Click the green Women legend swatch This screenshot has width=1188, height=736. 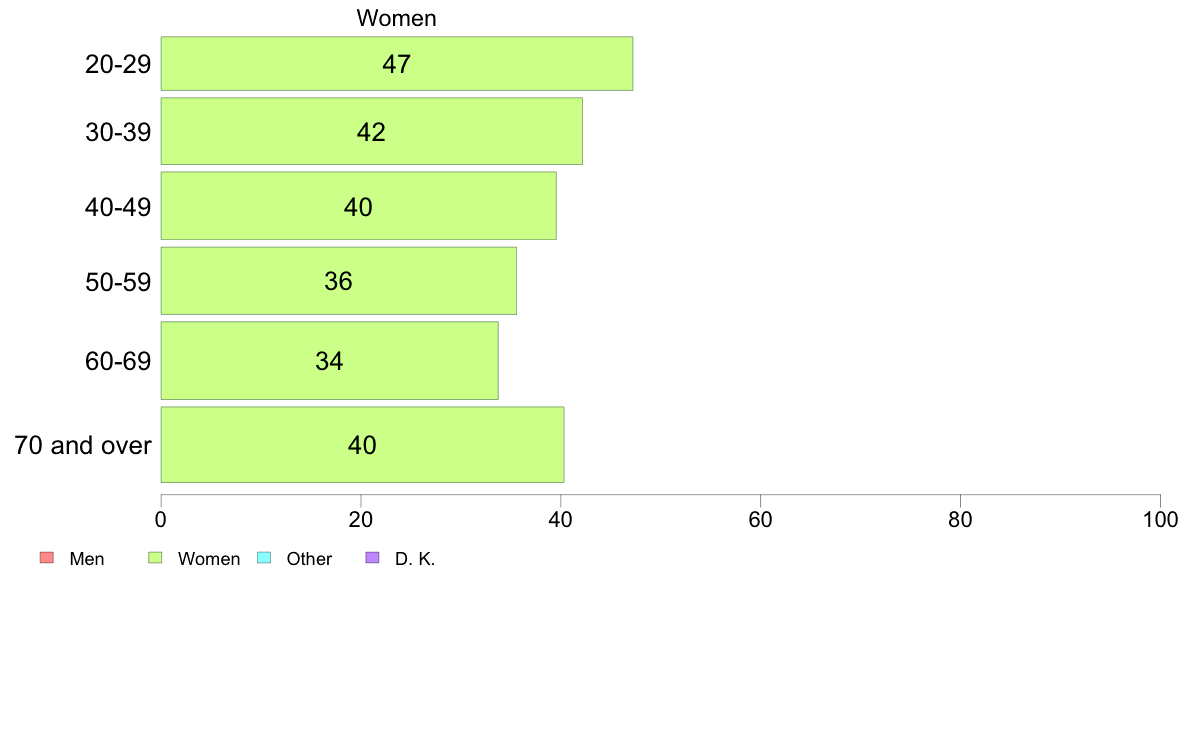(x=155, y=558)
